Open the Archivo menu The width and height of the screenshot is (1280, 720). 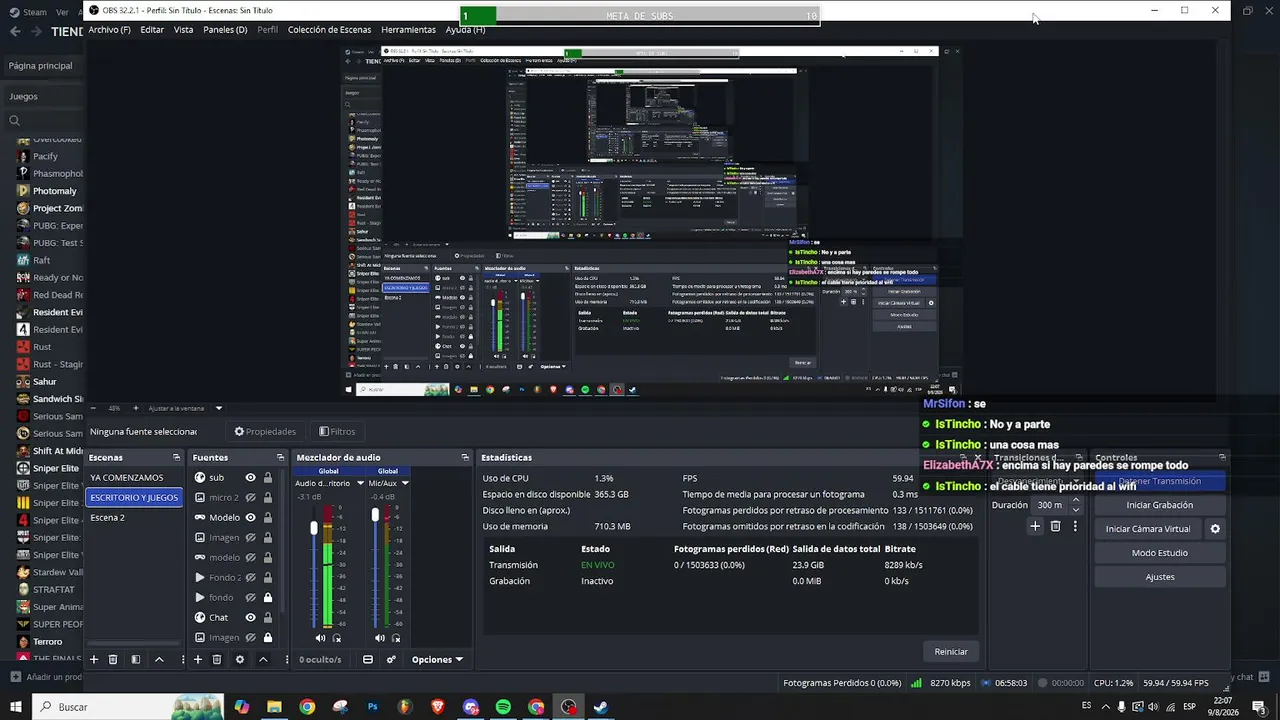109,30
